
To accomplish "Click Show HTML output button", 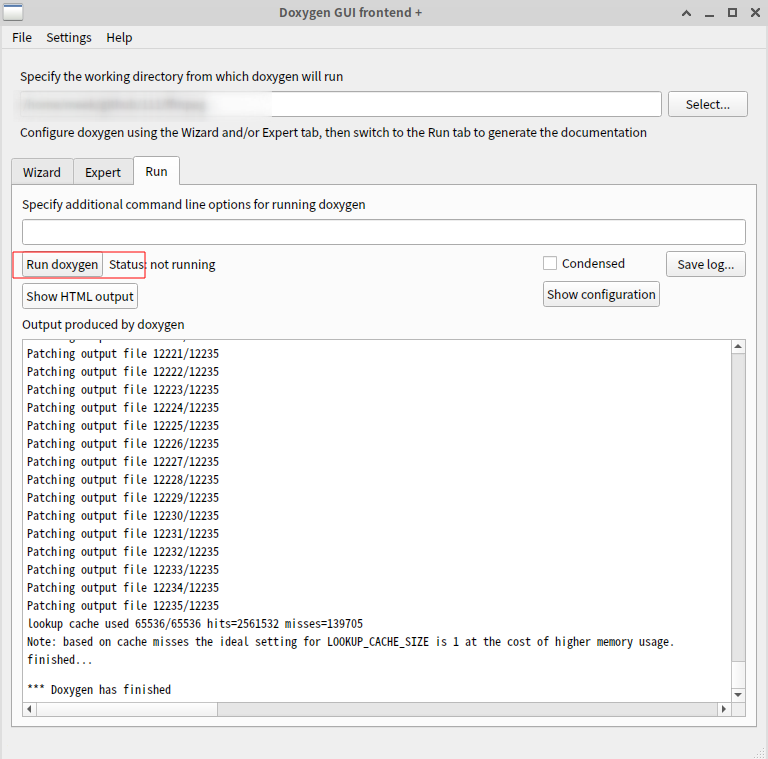I will (x=80, y=296).
